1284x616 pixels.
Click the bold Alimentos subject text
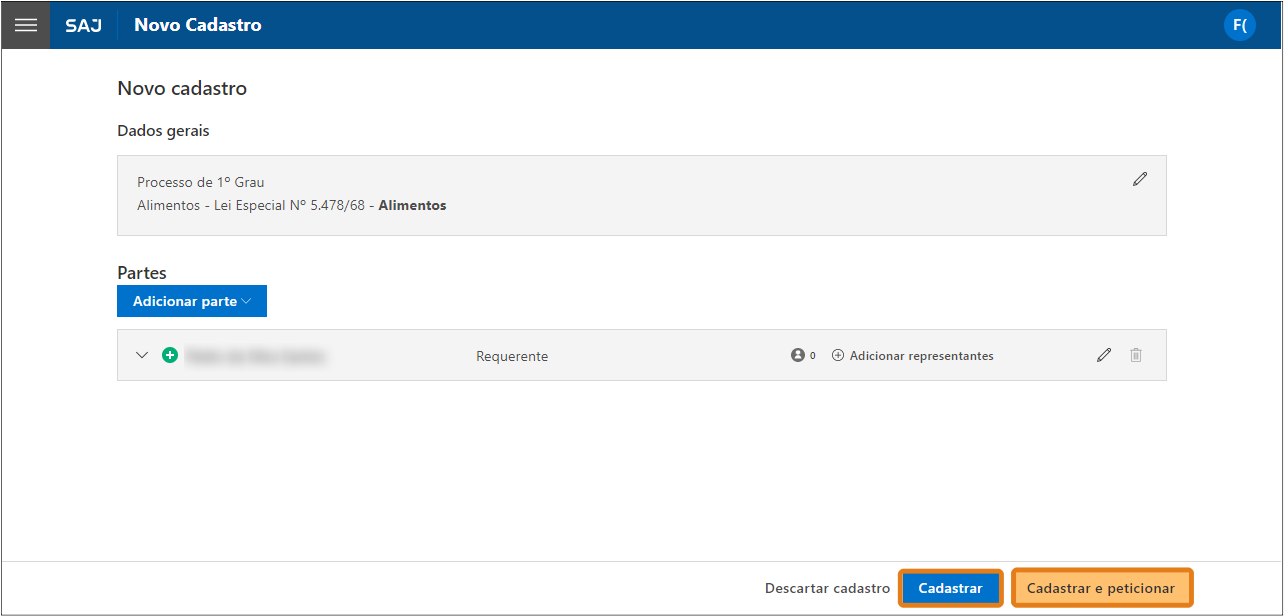click(412, 206)
